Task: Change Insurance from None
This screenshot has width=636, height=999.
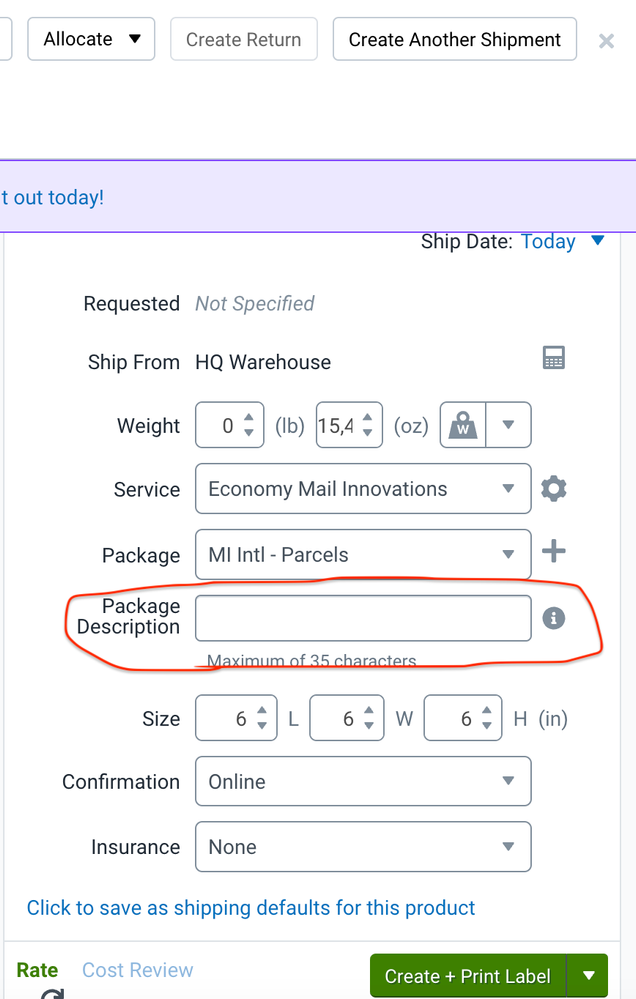Action: click(362, 846)
